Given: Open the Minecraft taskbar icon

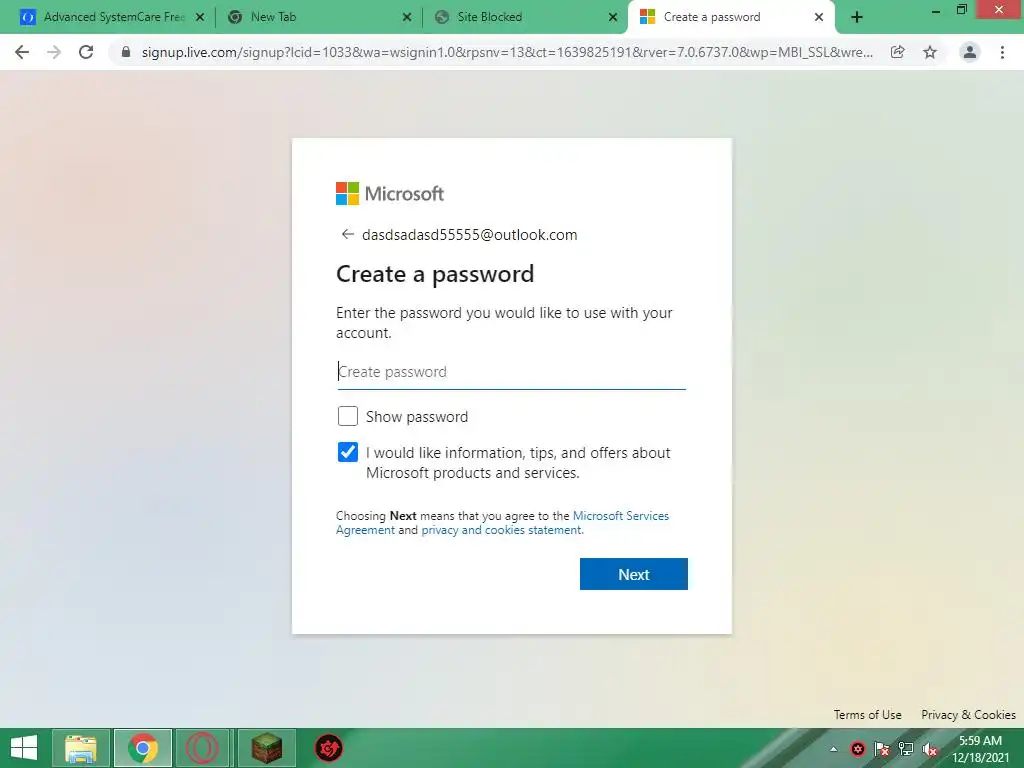Looking at the screenshot, I should tap(266, 748).
